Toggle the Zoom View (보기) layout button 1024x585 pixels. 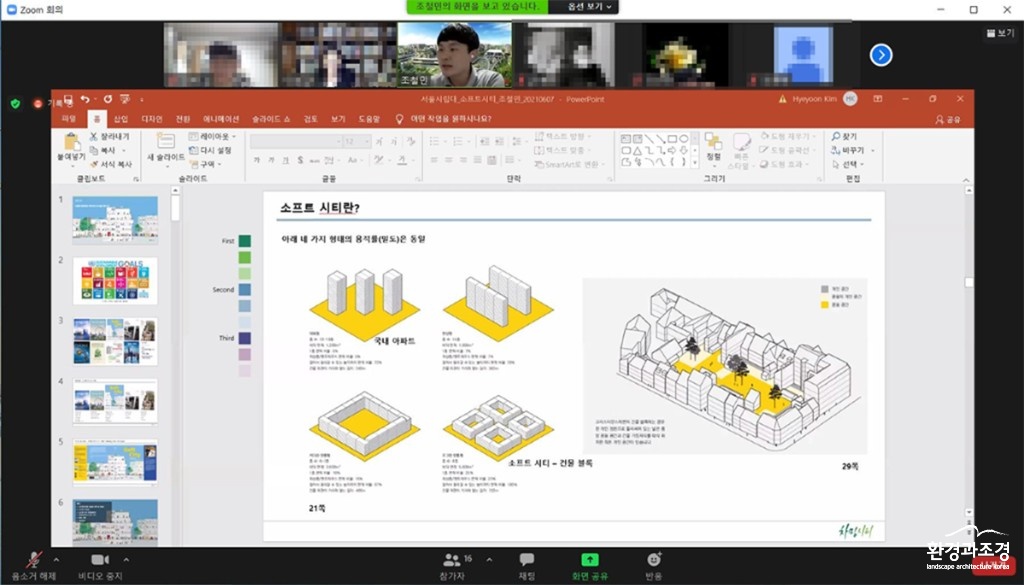click(1000, 33)
